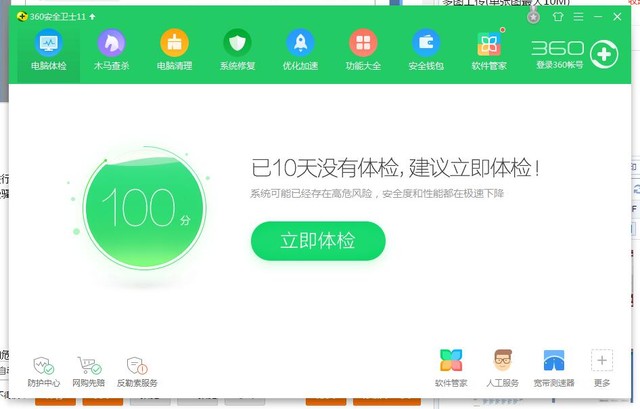The image size is (640, 409).
Task: Open 网购先赔 shopping protection
Action: [x=89, y=372]
